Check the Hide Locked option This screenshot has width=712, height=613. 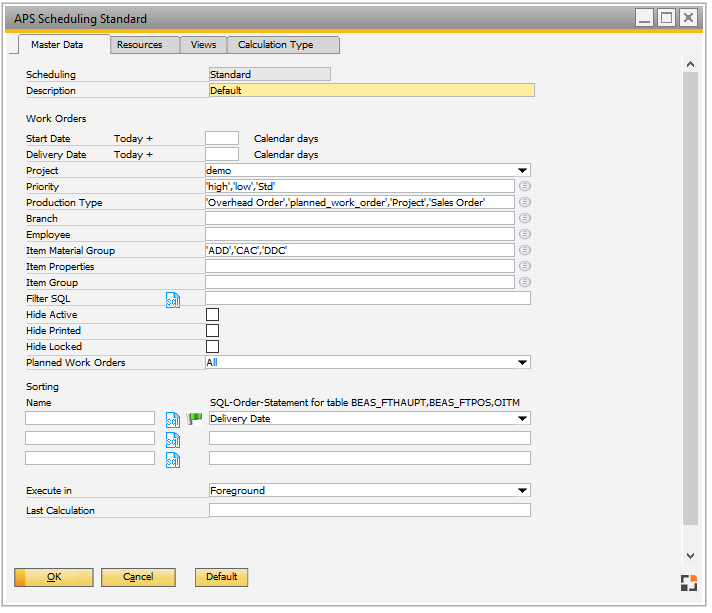point(212,347)
